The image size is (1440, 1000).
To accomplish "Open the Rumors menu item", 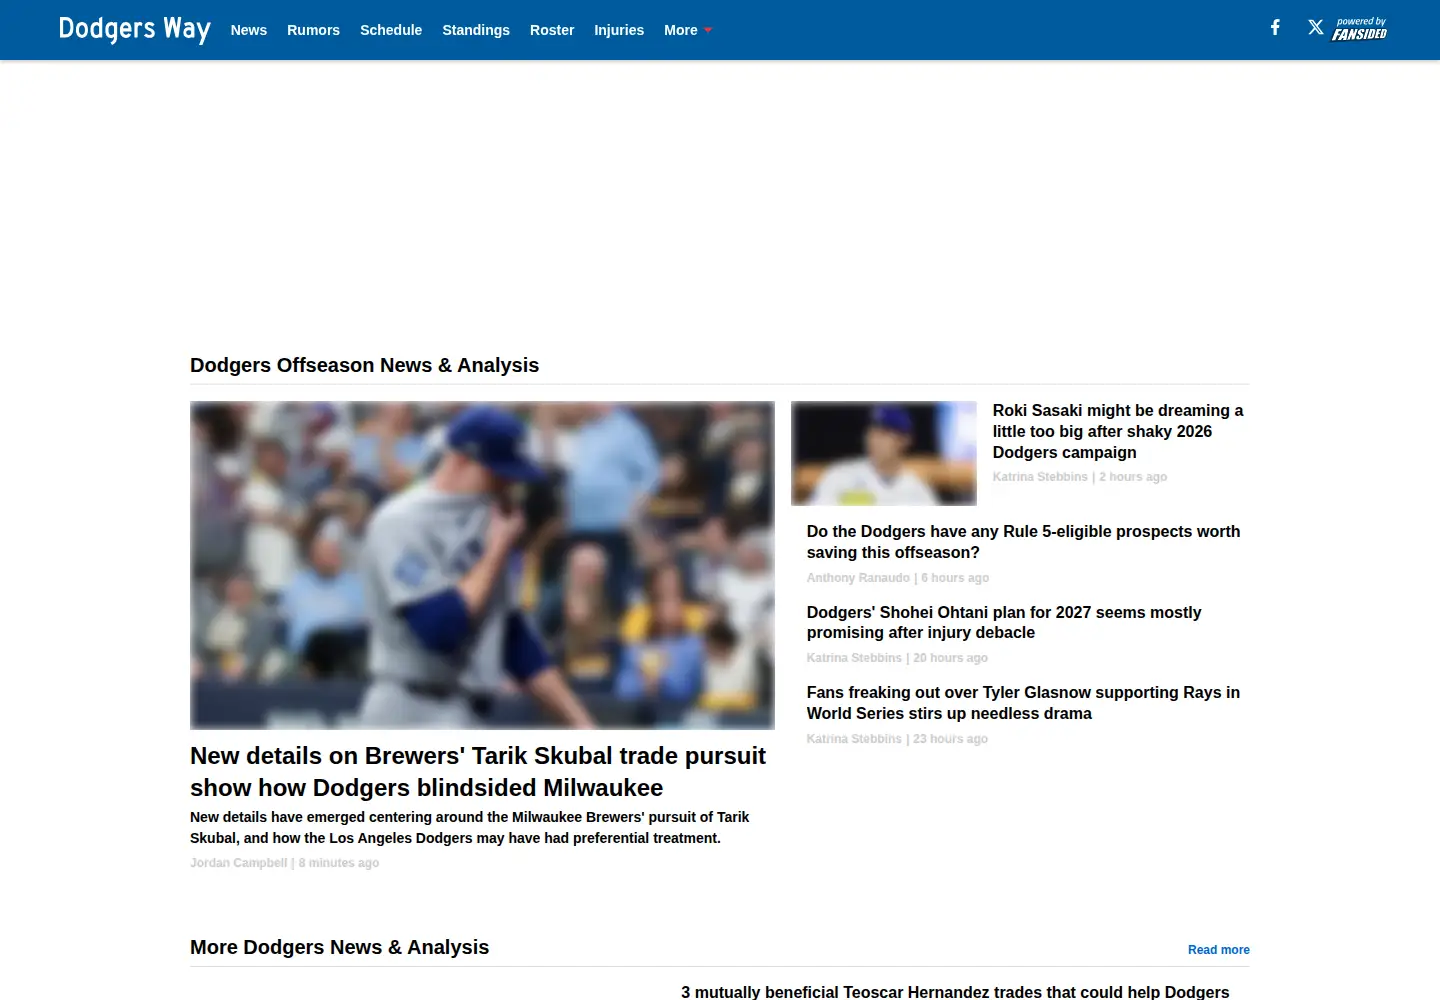I will (x=313, y=30).
